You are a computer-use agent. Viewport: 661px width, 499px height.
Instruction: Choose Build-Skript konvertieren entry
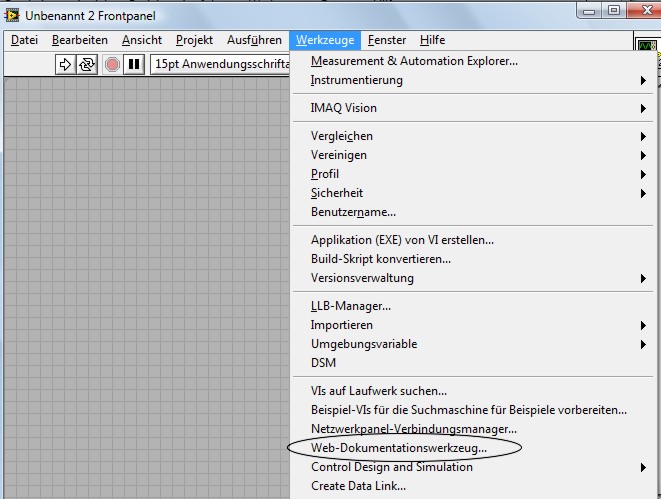(473, 259)
